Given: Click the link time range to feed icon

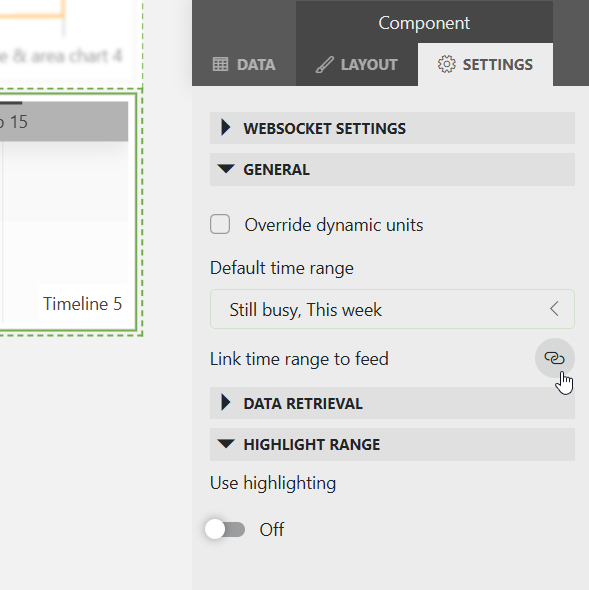Looking at the screenshot, I should pyautogui.click(x=554, y=358).
